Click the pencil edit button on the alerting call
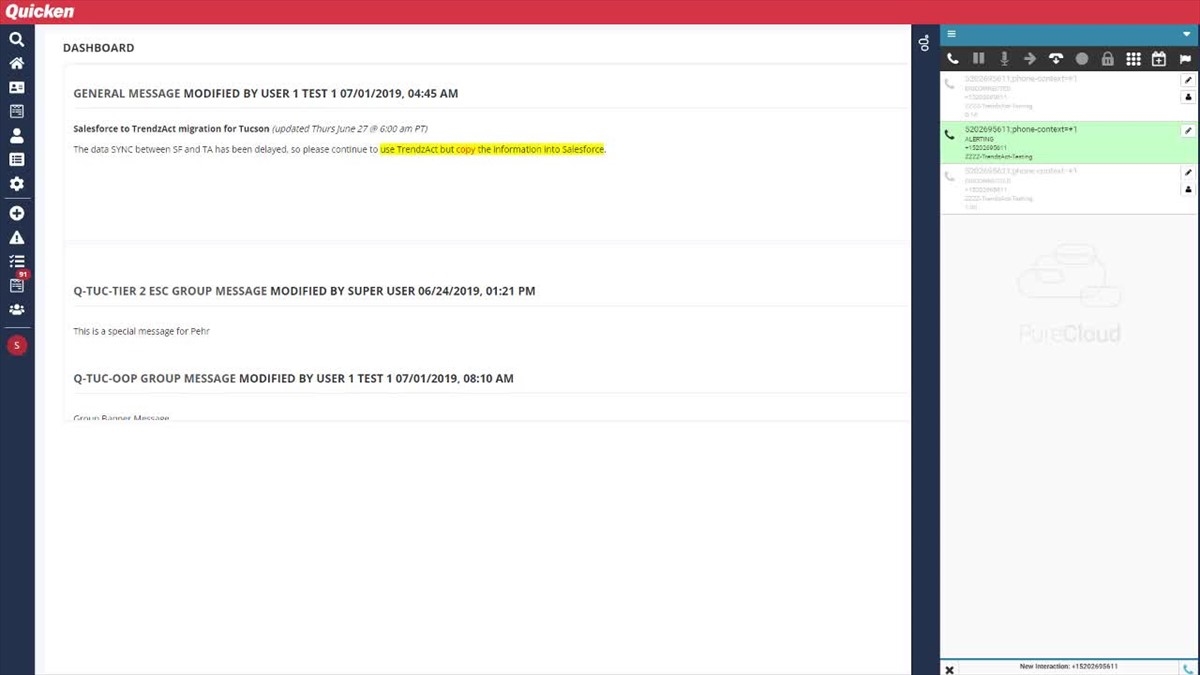The height and width of the screenshot is (675, 1200). point(1188,131)
